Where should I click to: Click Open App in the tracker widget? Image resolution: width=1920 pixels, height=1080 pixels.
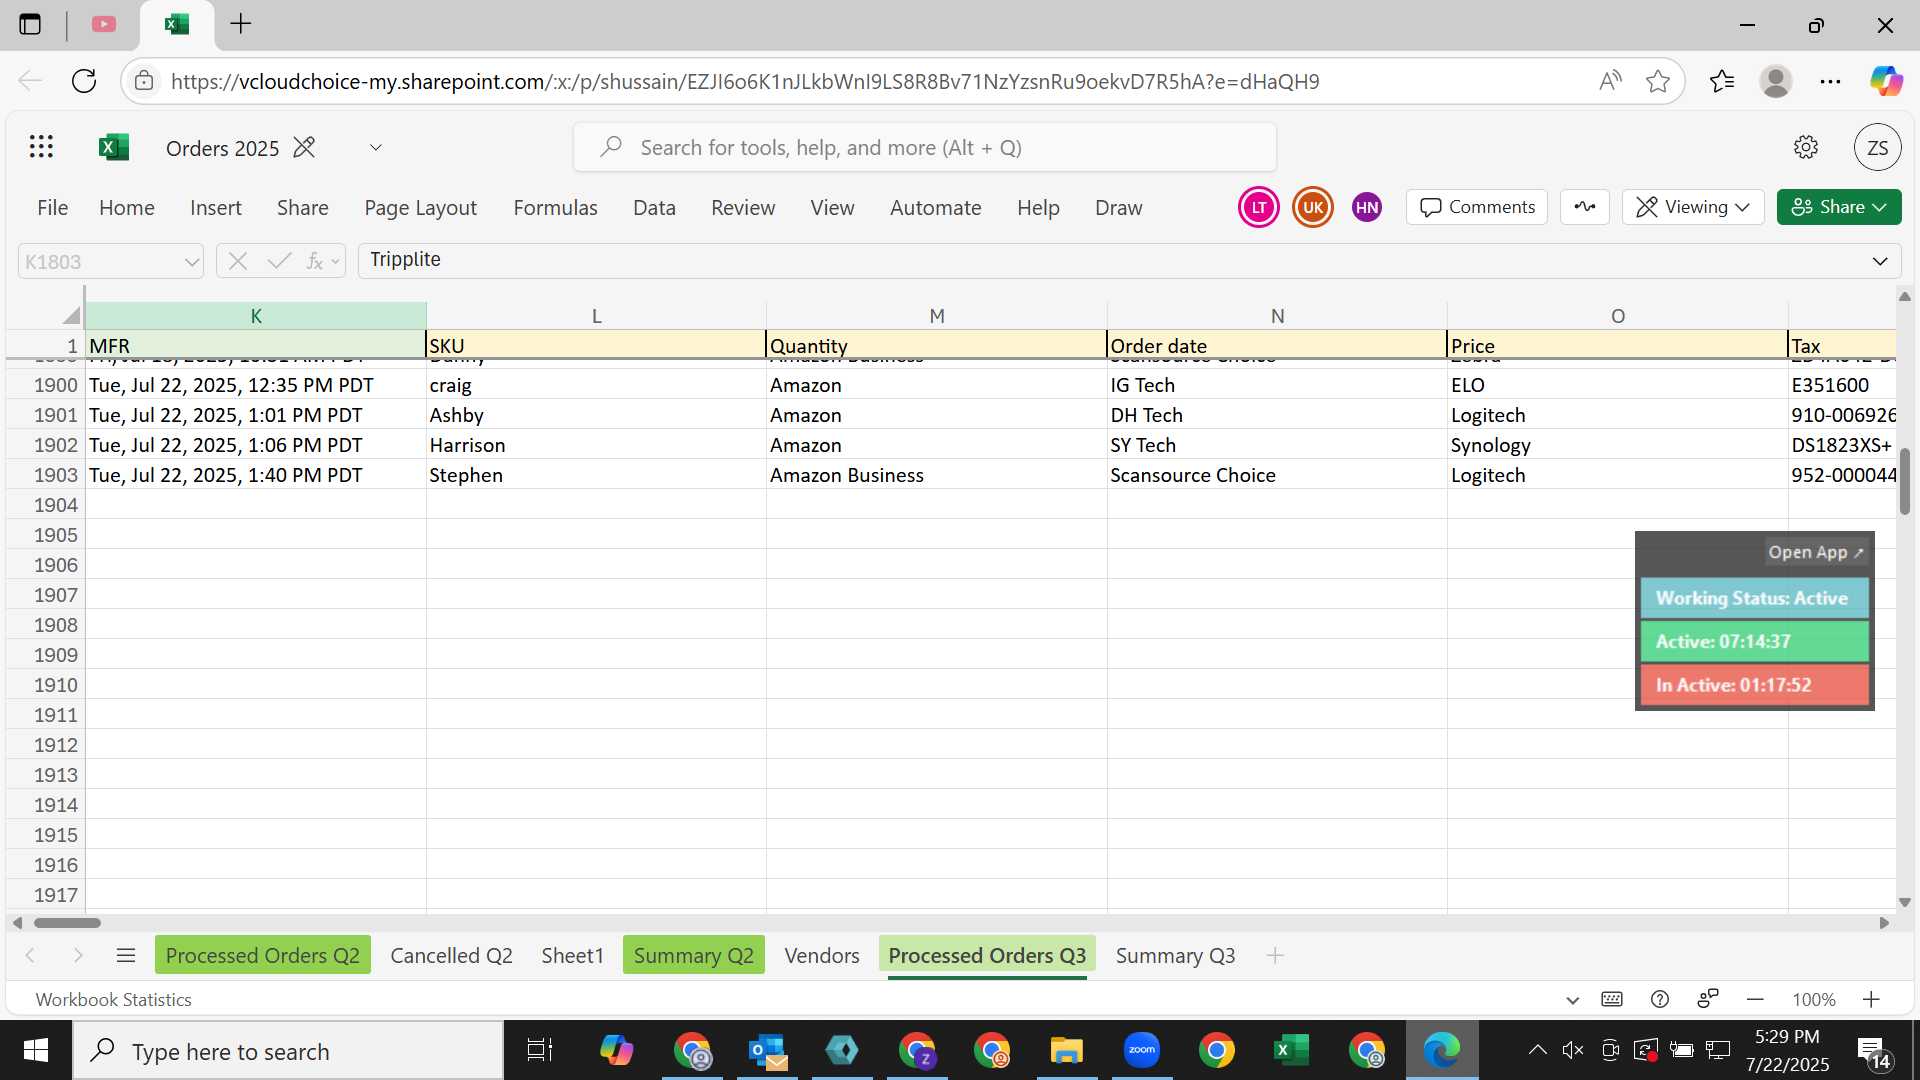click(1816, 552)
